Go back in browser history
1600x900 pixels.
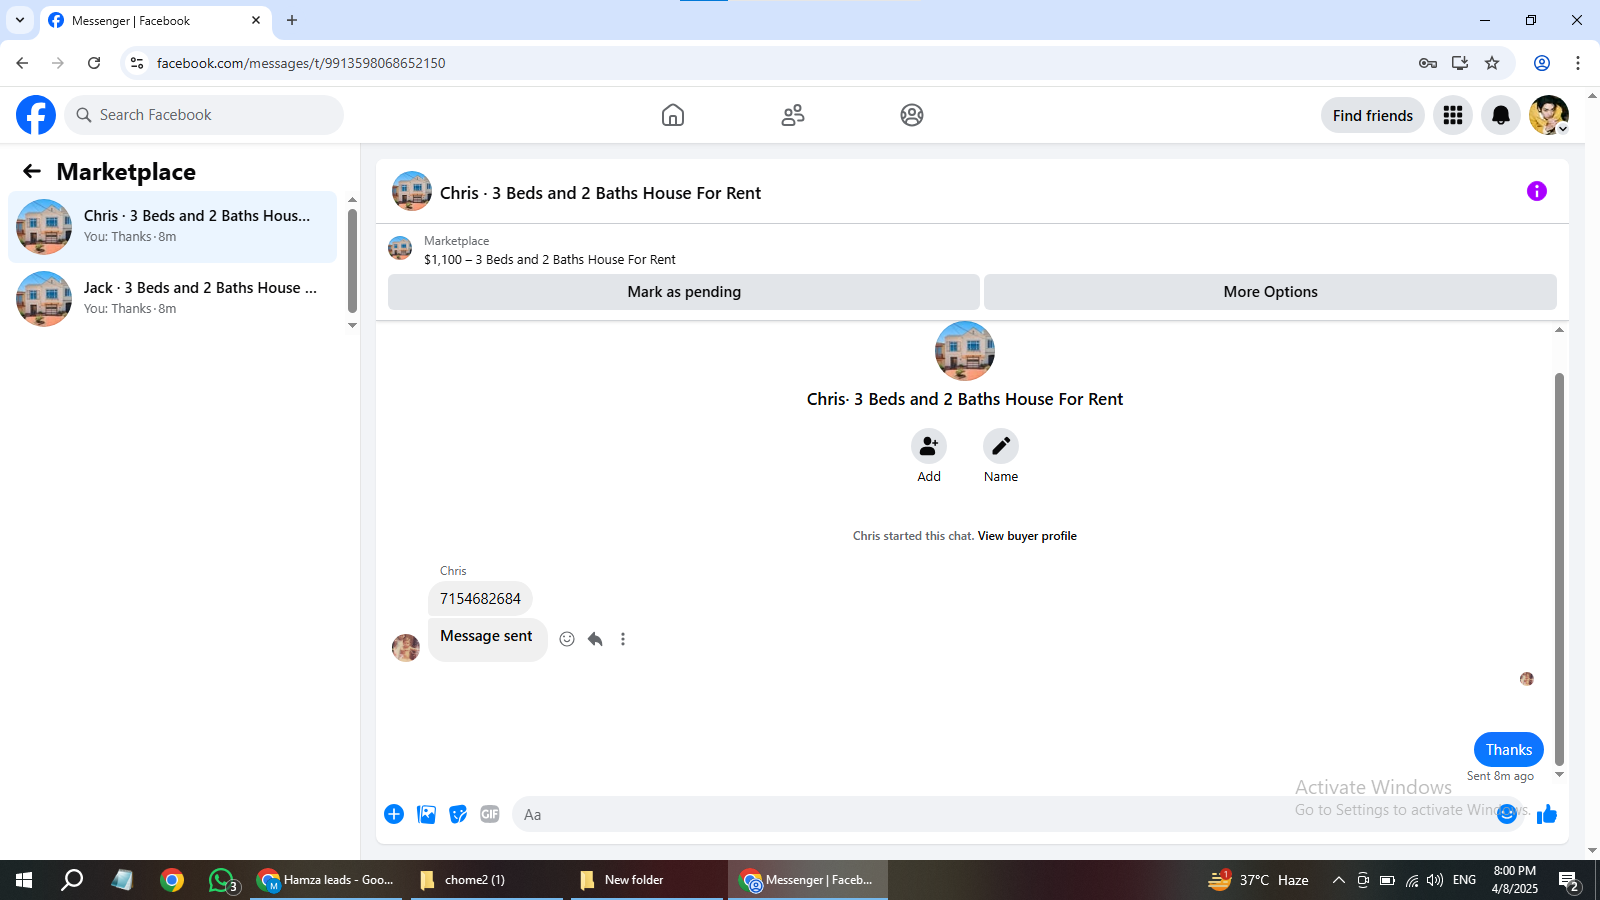22,63
